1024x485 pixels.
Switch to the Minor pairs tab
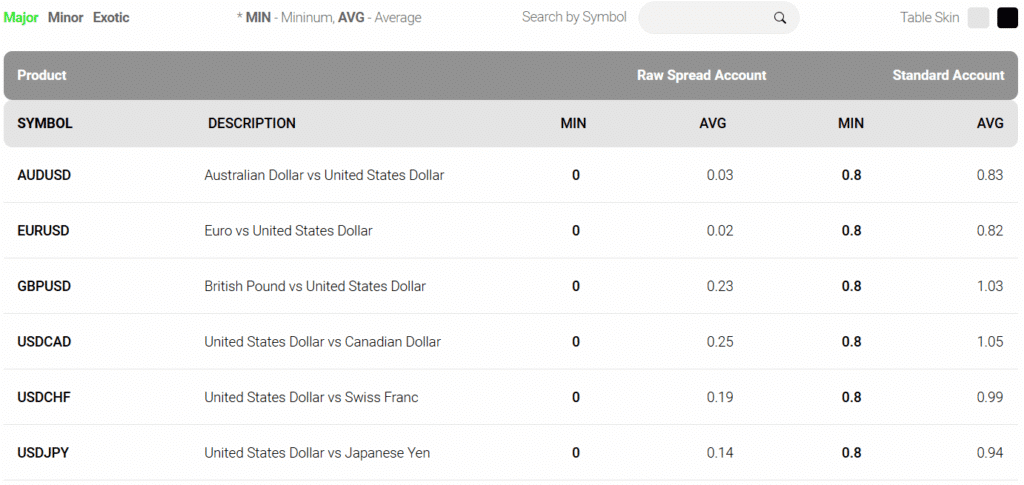(65, 18)
